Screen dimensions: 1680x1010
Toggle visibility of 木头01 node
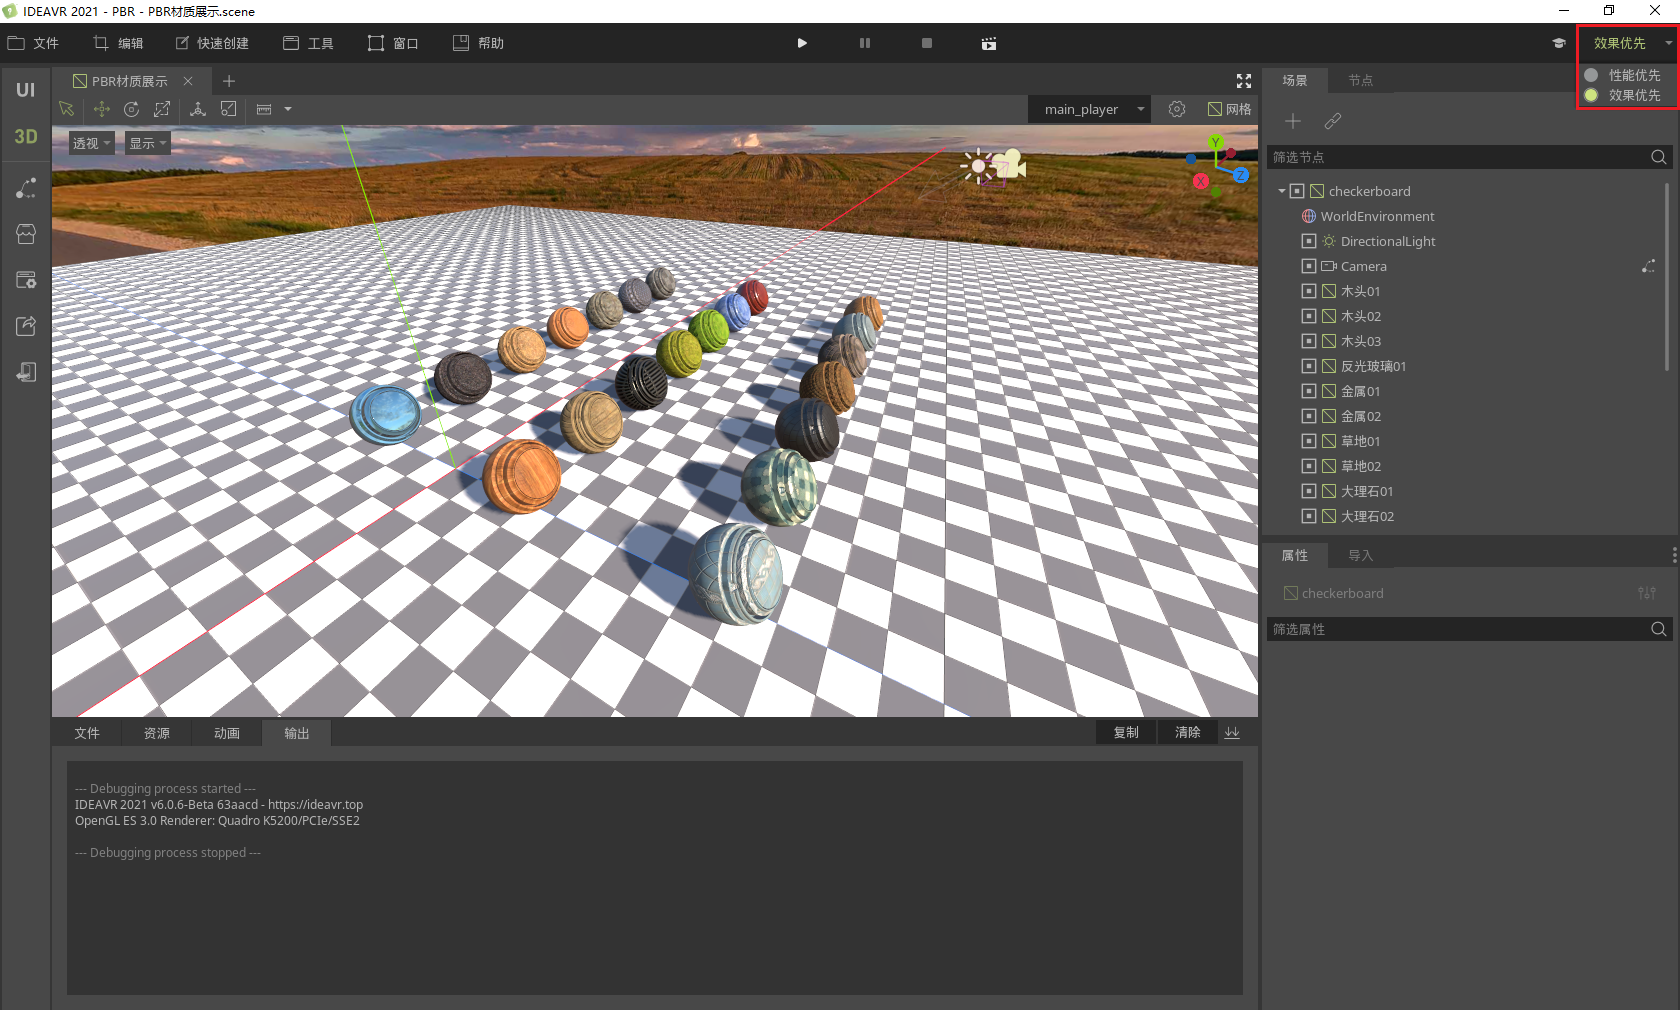(x=1309, y=291)
